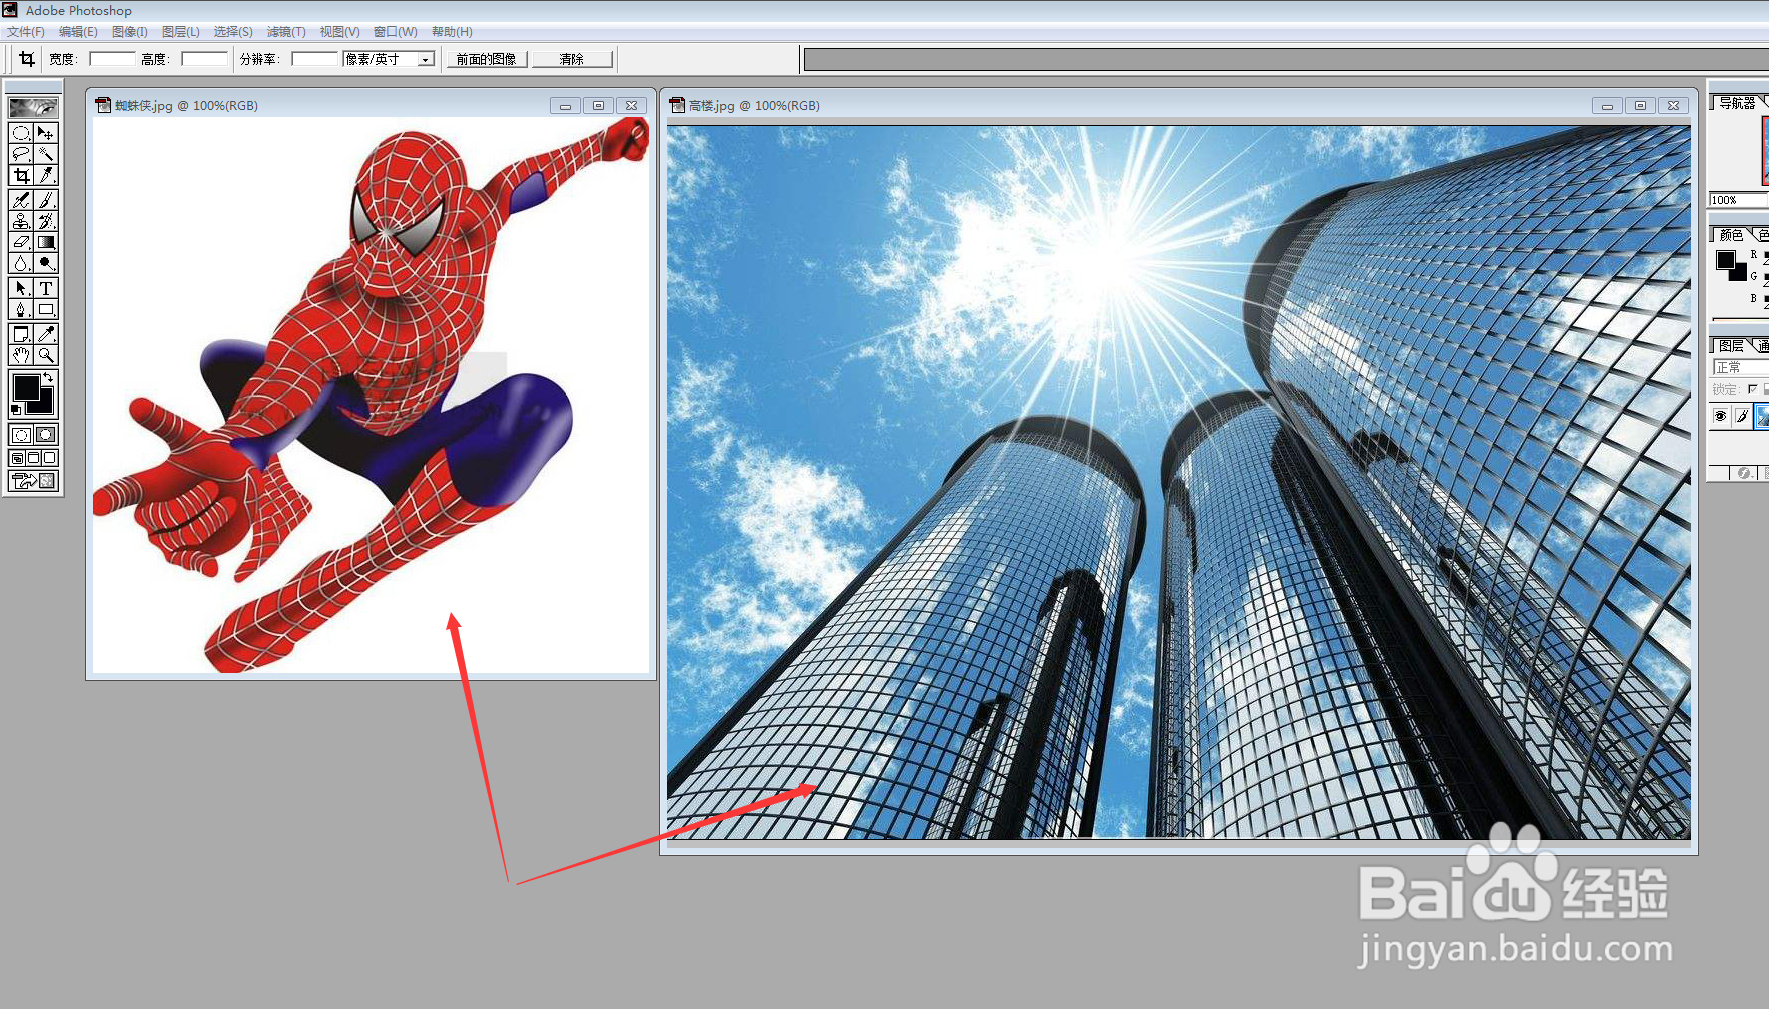Toggle the layer paintbrush link box
The height and width of the screenshot is (1009, 1769).
pyautogui.click(x=1742, y=416)
